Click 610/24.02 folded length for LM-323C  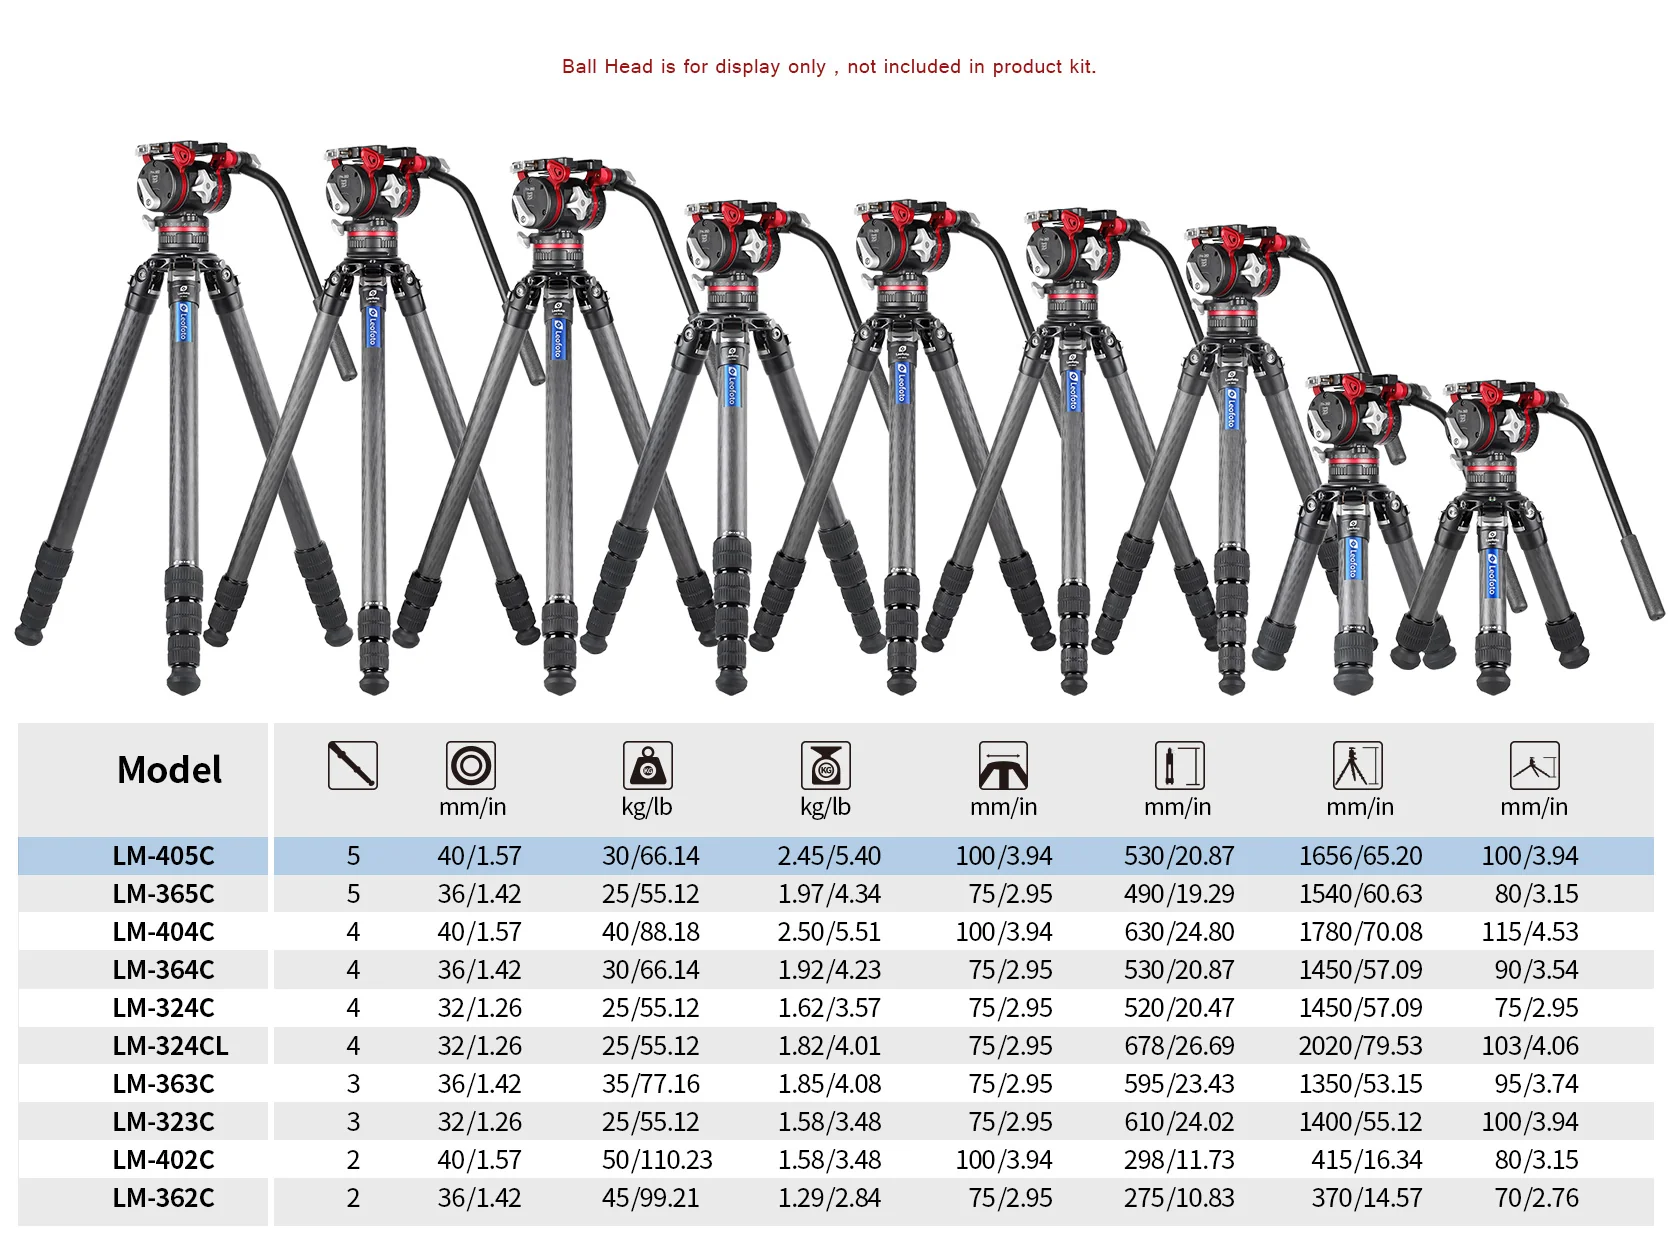[1179, 1122]
